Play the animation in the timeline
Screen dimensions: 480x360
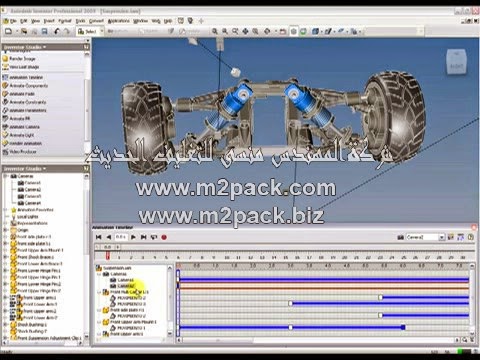click(133, 237)
